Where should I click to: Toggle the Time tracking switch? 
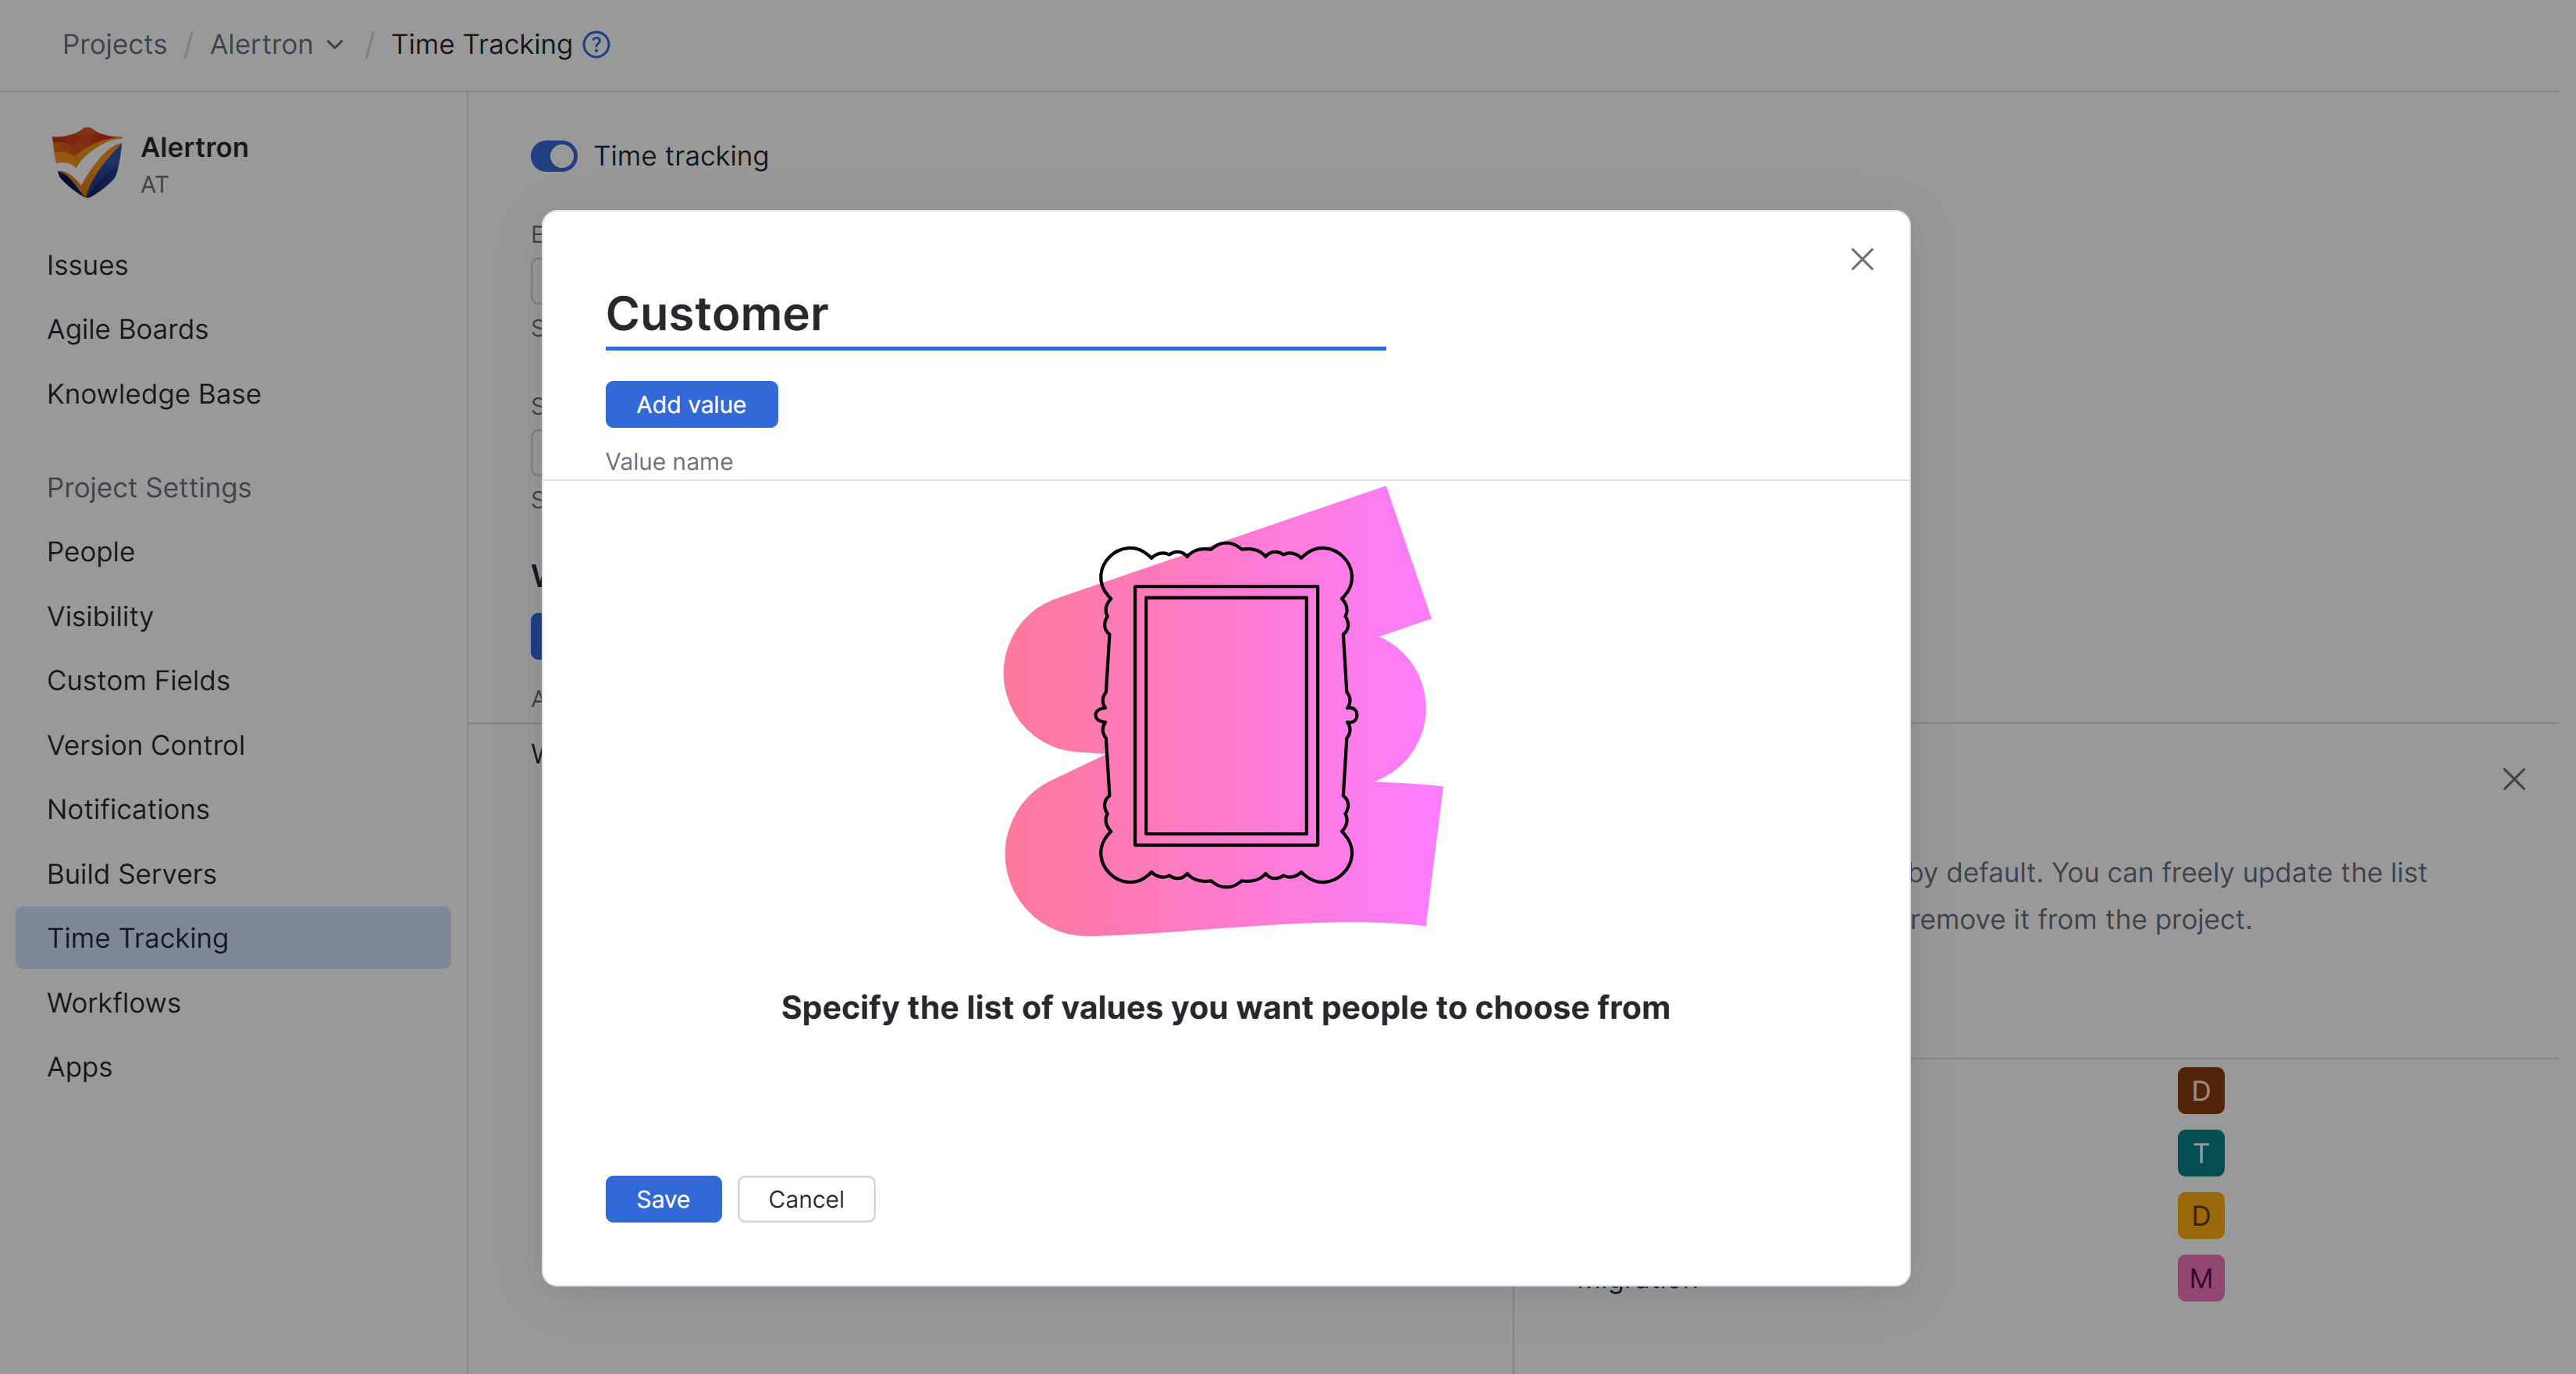pos(554,156)
